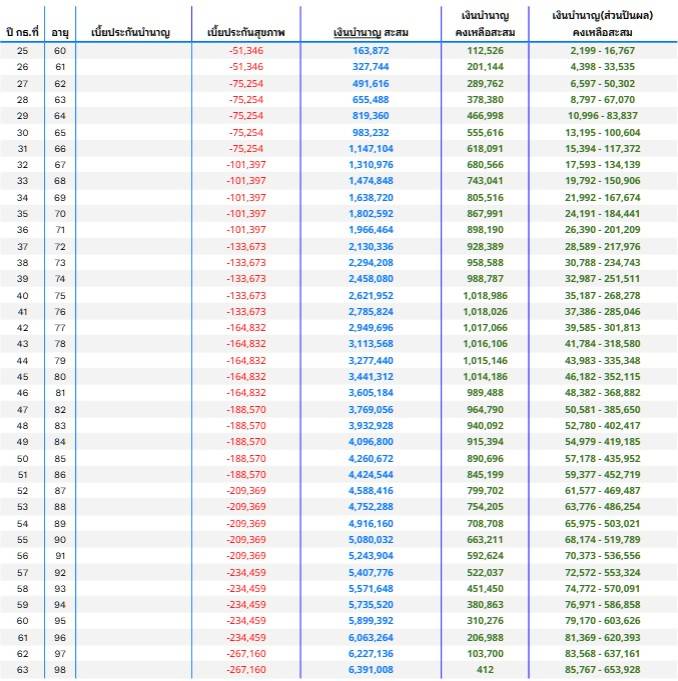Select health premium -75,254 in age 66 row

(246, 149)
